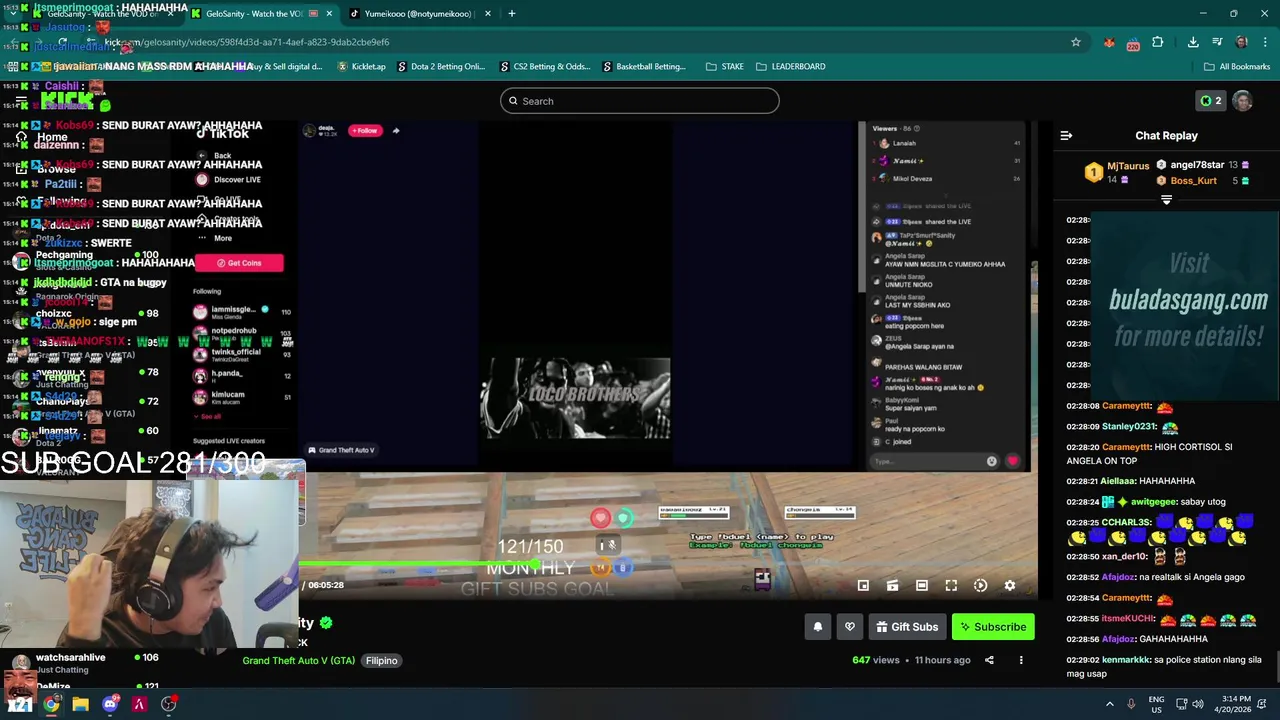
Task: Click the Gift Subs button
Action: pyautogui.click(x=907, y=627)
